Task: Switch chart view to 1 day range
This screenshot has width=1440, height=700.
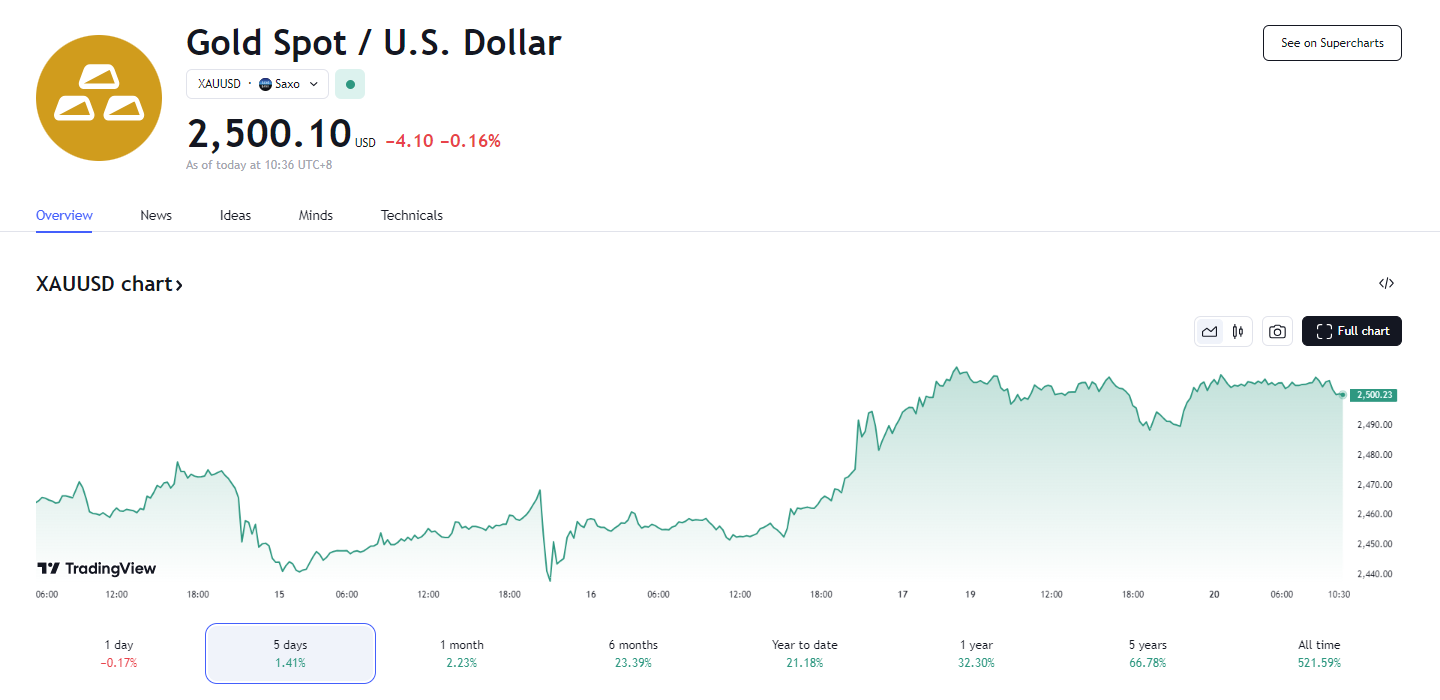Action: point(119,653)
